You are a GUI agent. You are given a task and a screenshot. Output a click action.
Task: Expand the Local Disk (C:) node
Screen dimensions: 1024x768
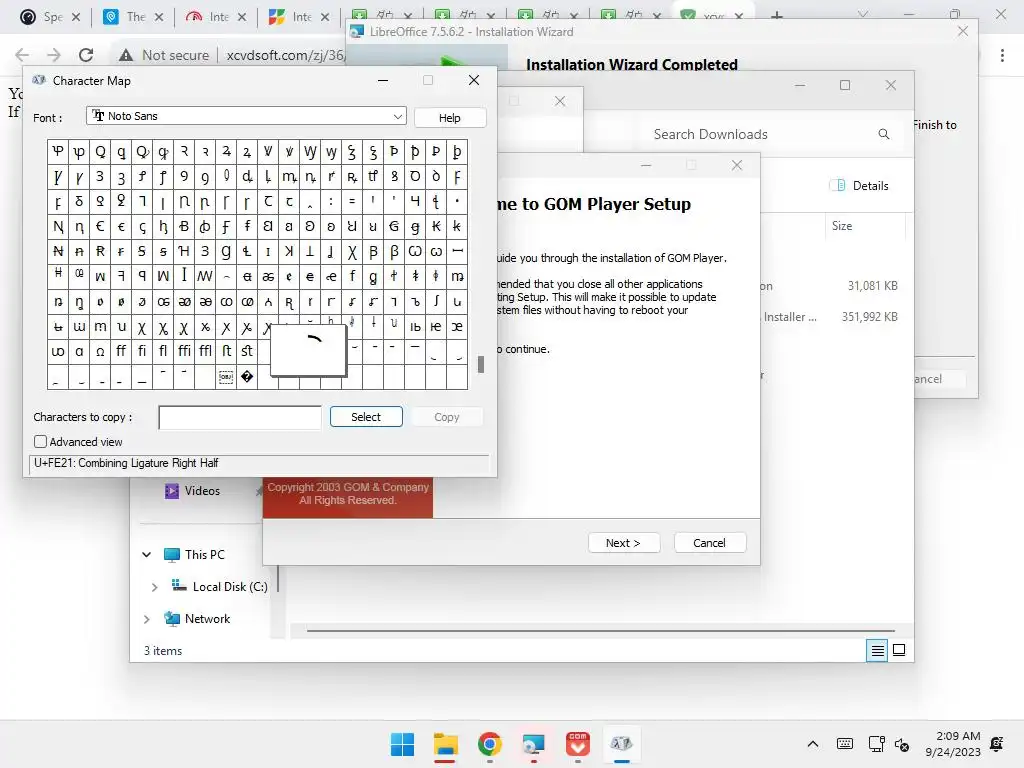154,587
